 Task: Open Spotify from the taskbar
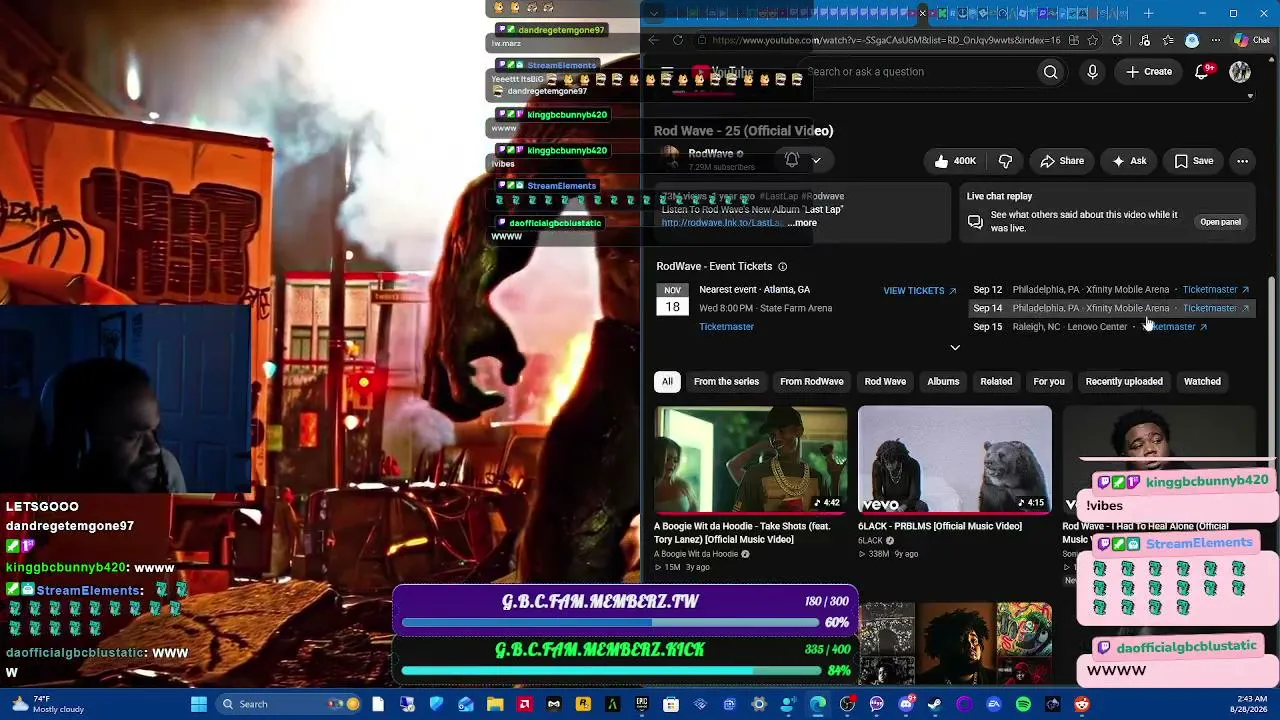[1023, 704]
